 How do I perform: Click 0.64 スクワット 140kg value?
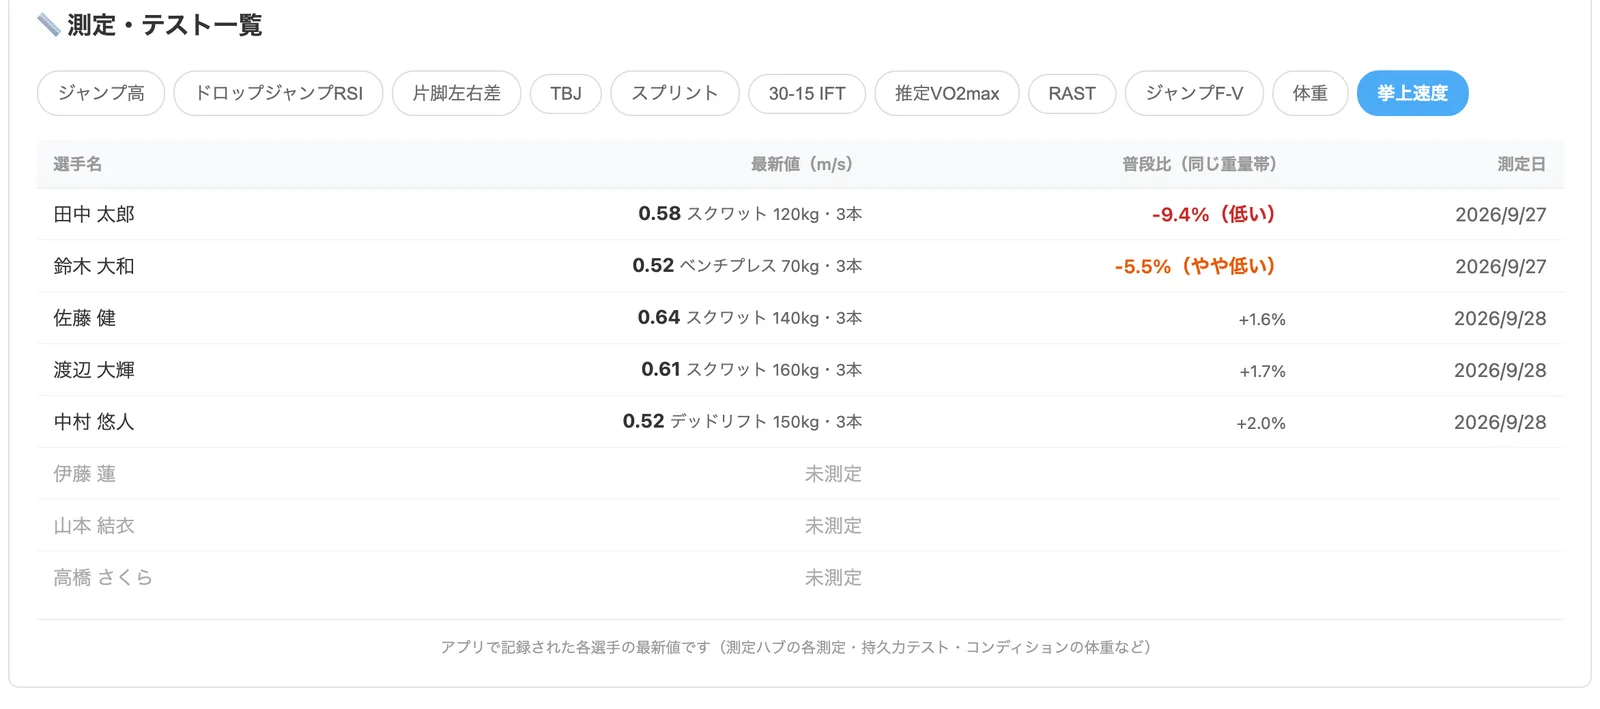click(750, 318)
